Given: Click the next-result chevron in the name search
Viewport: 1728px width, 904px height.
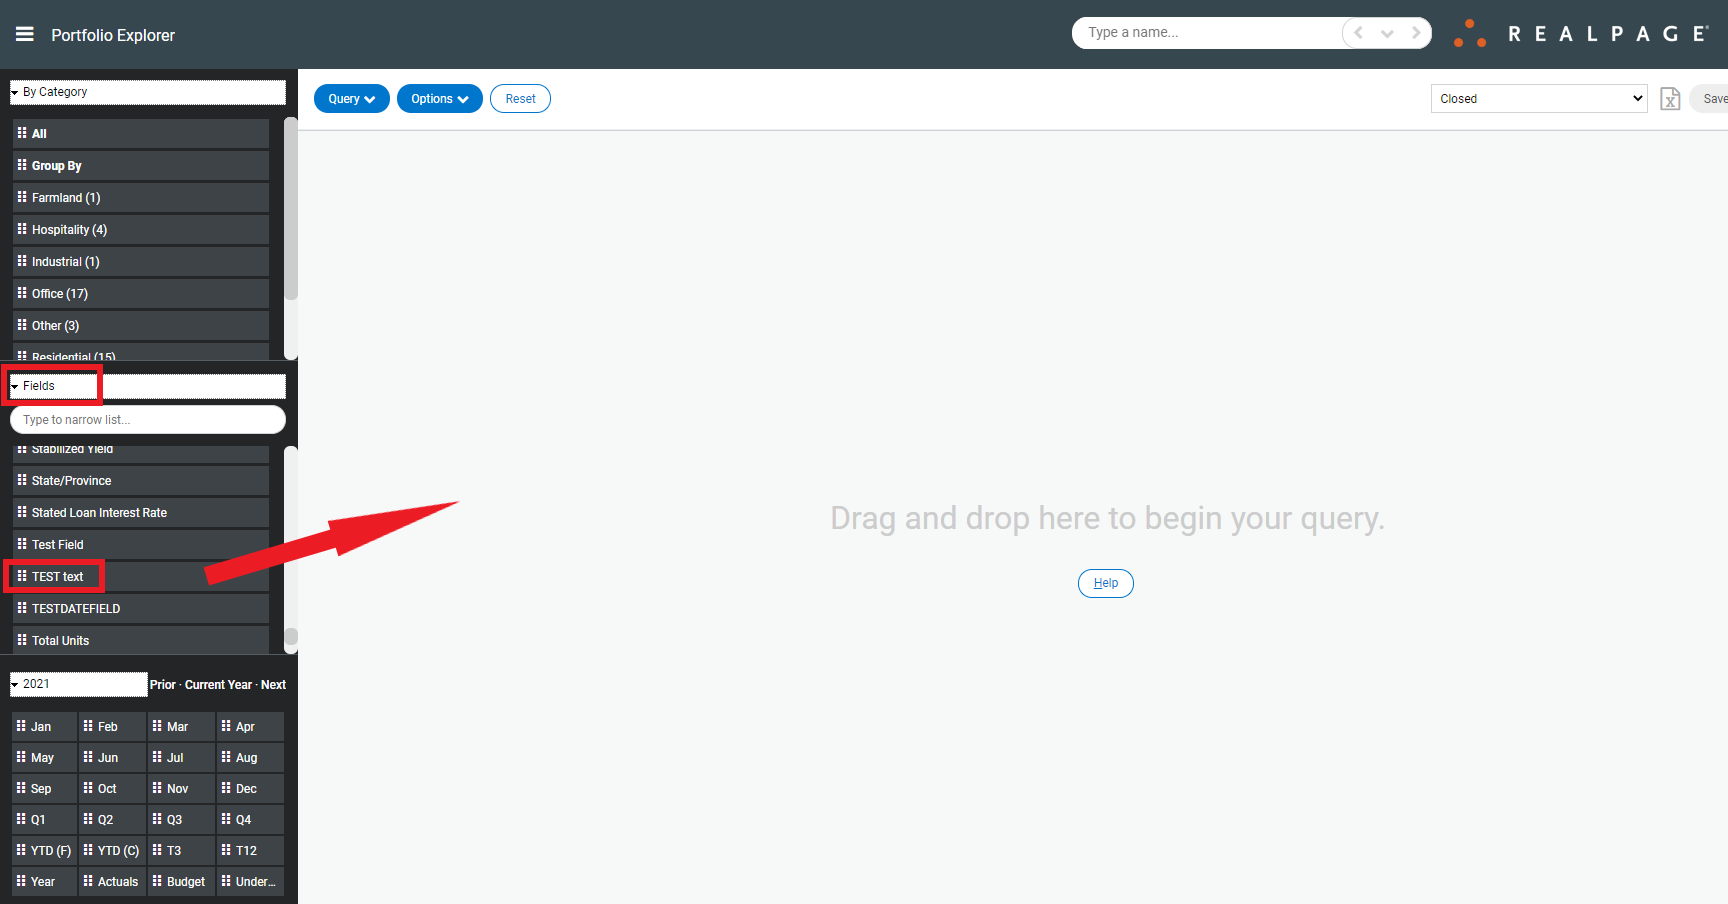Looking at the screenshot, I should (1417, 32).
